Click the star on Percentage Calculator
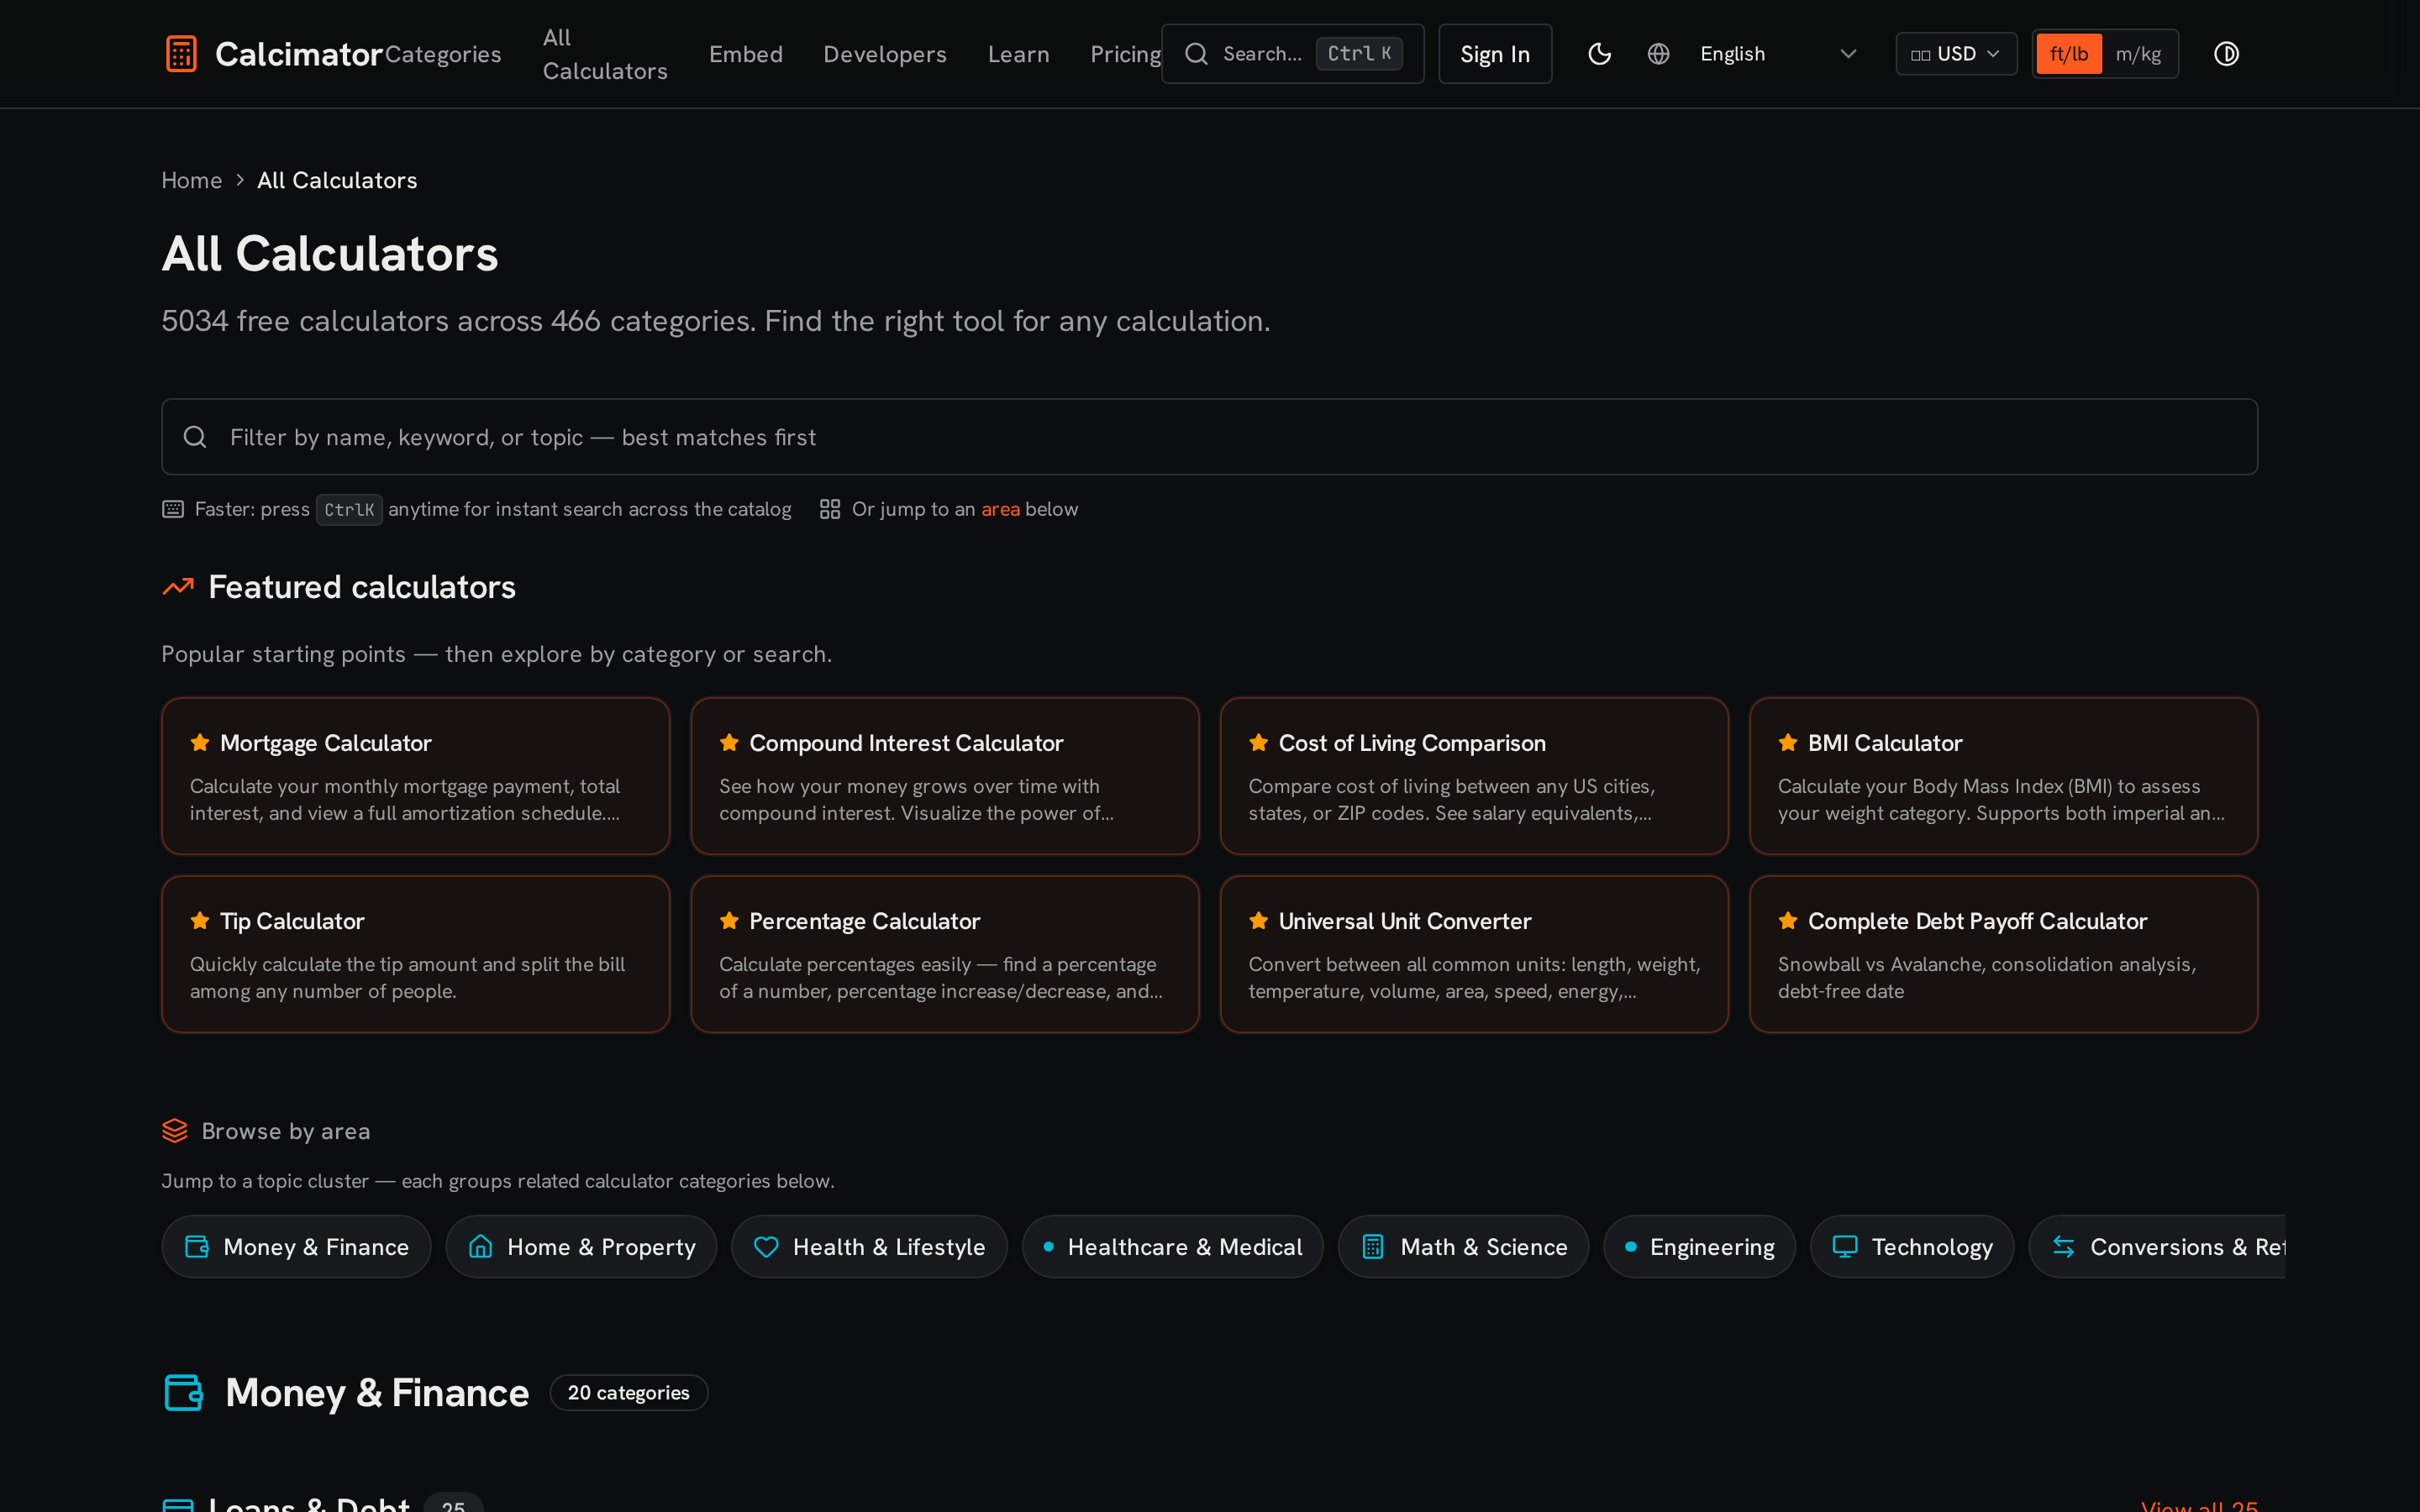This screenshot has height=1512, width=2420. [729, 920]
